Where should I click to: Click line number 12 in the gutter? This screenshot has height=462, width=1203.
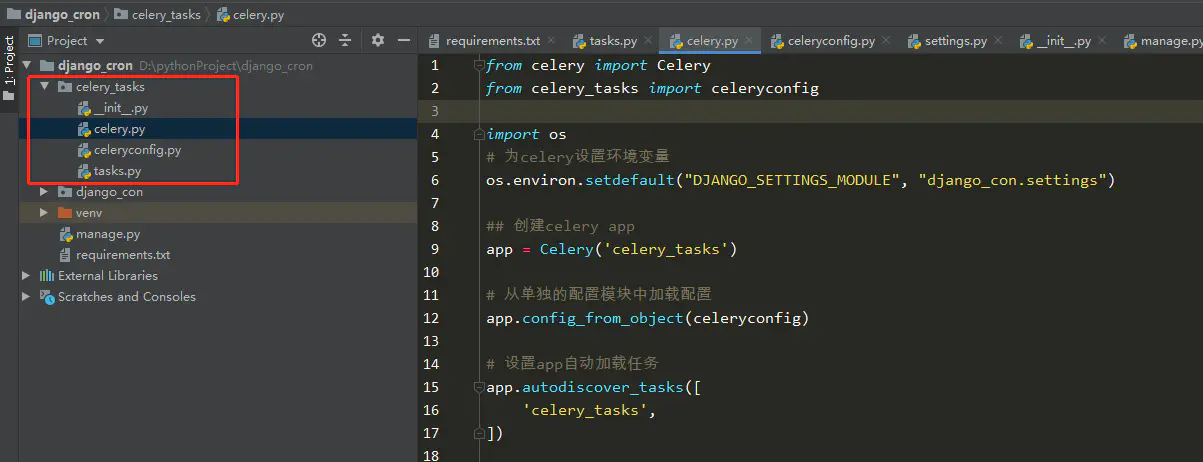431,318
